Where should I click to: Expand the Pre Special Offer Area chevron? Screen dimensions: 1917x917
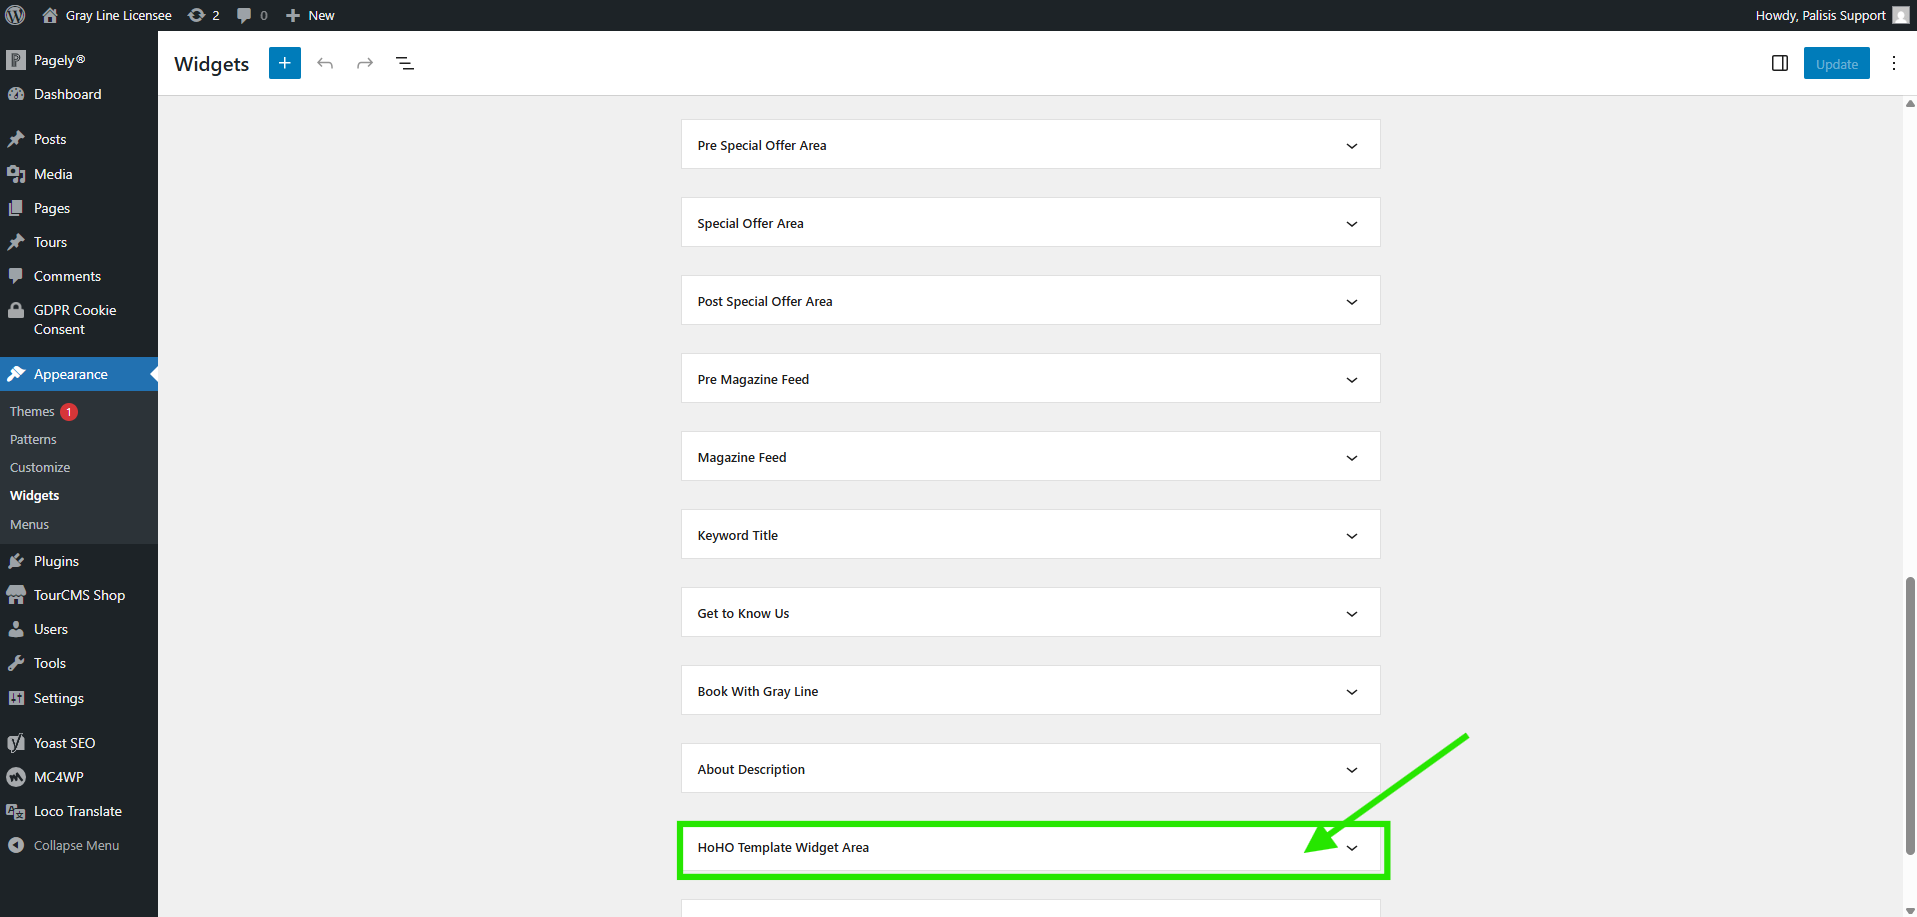[1352, 146]
